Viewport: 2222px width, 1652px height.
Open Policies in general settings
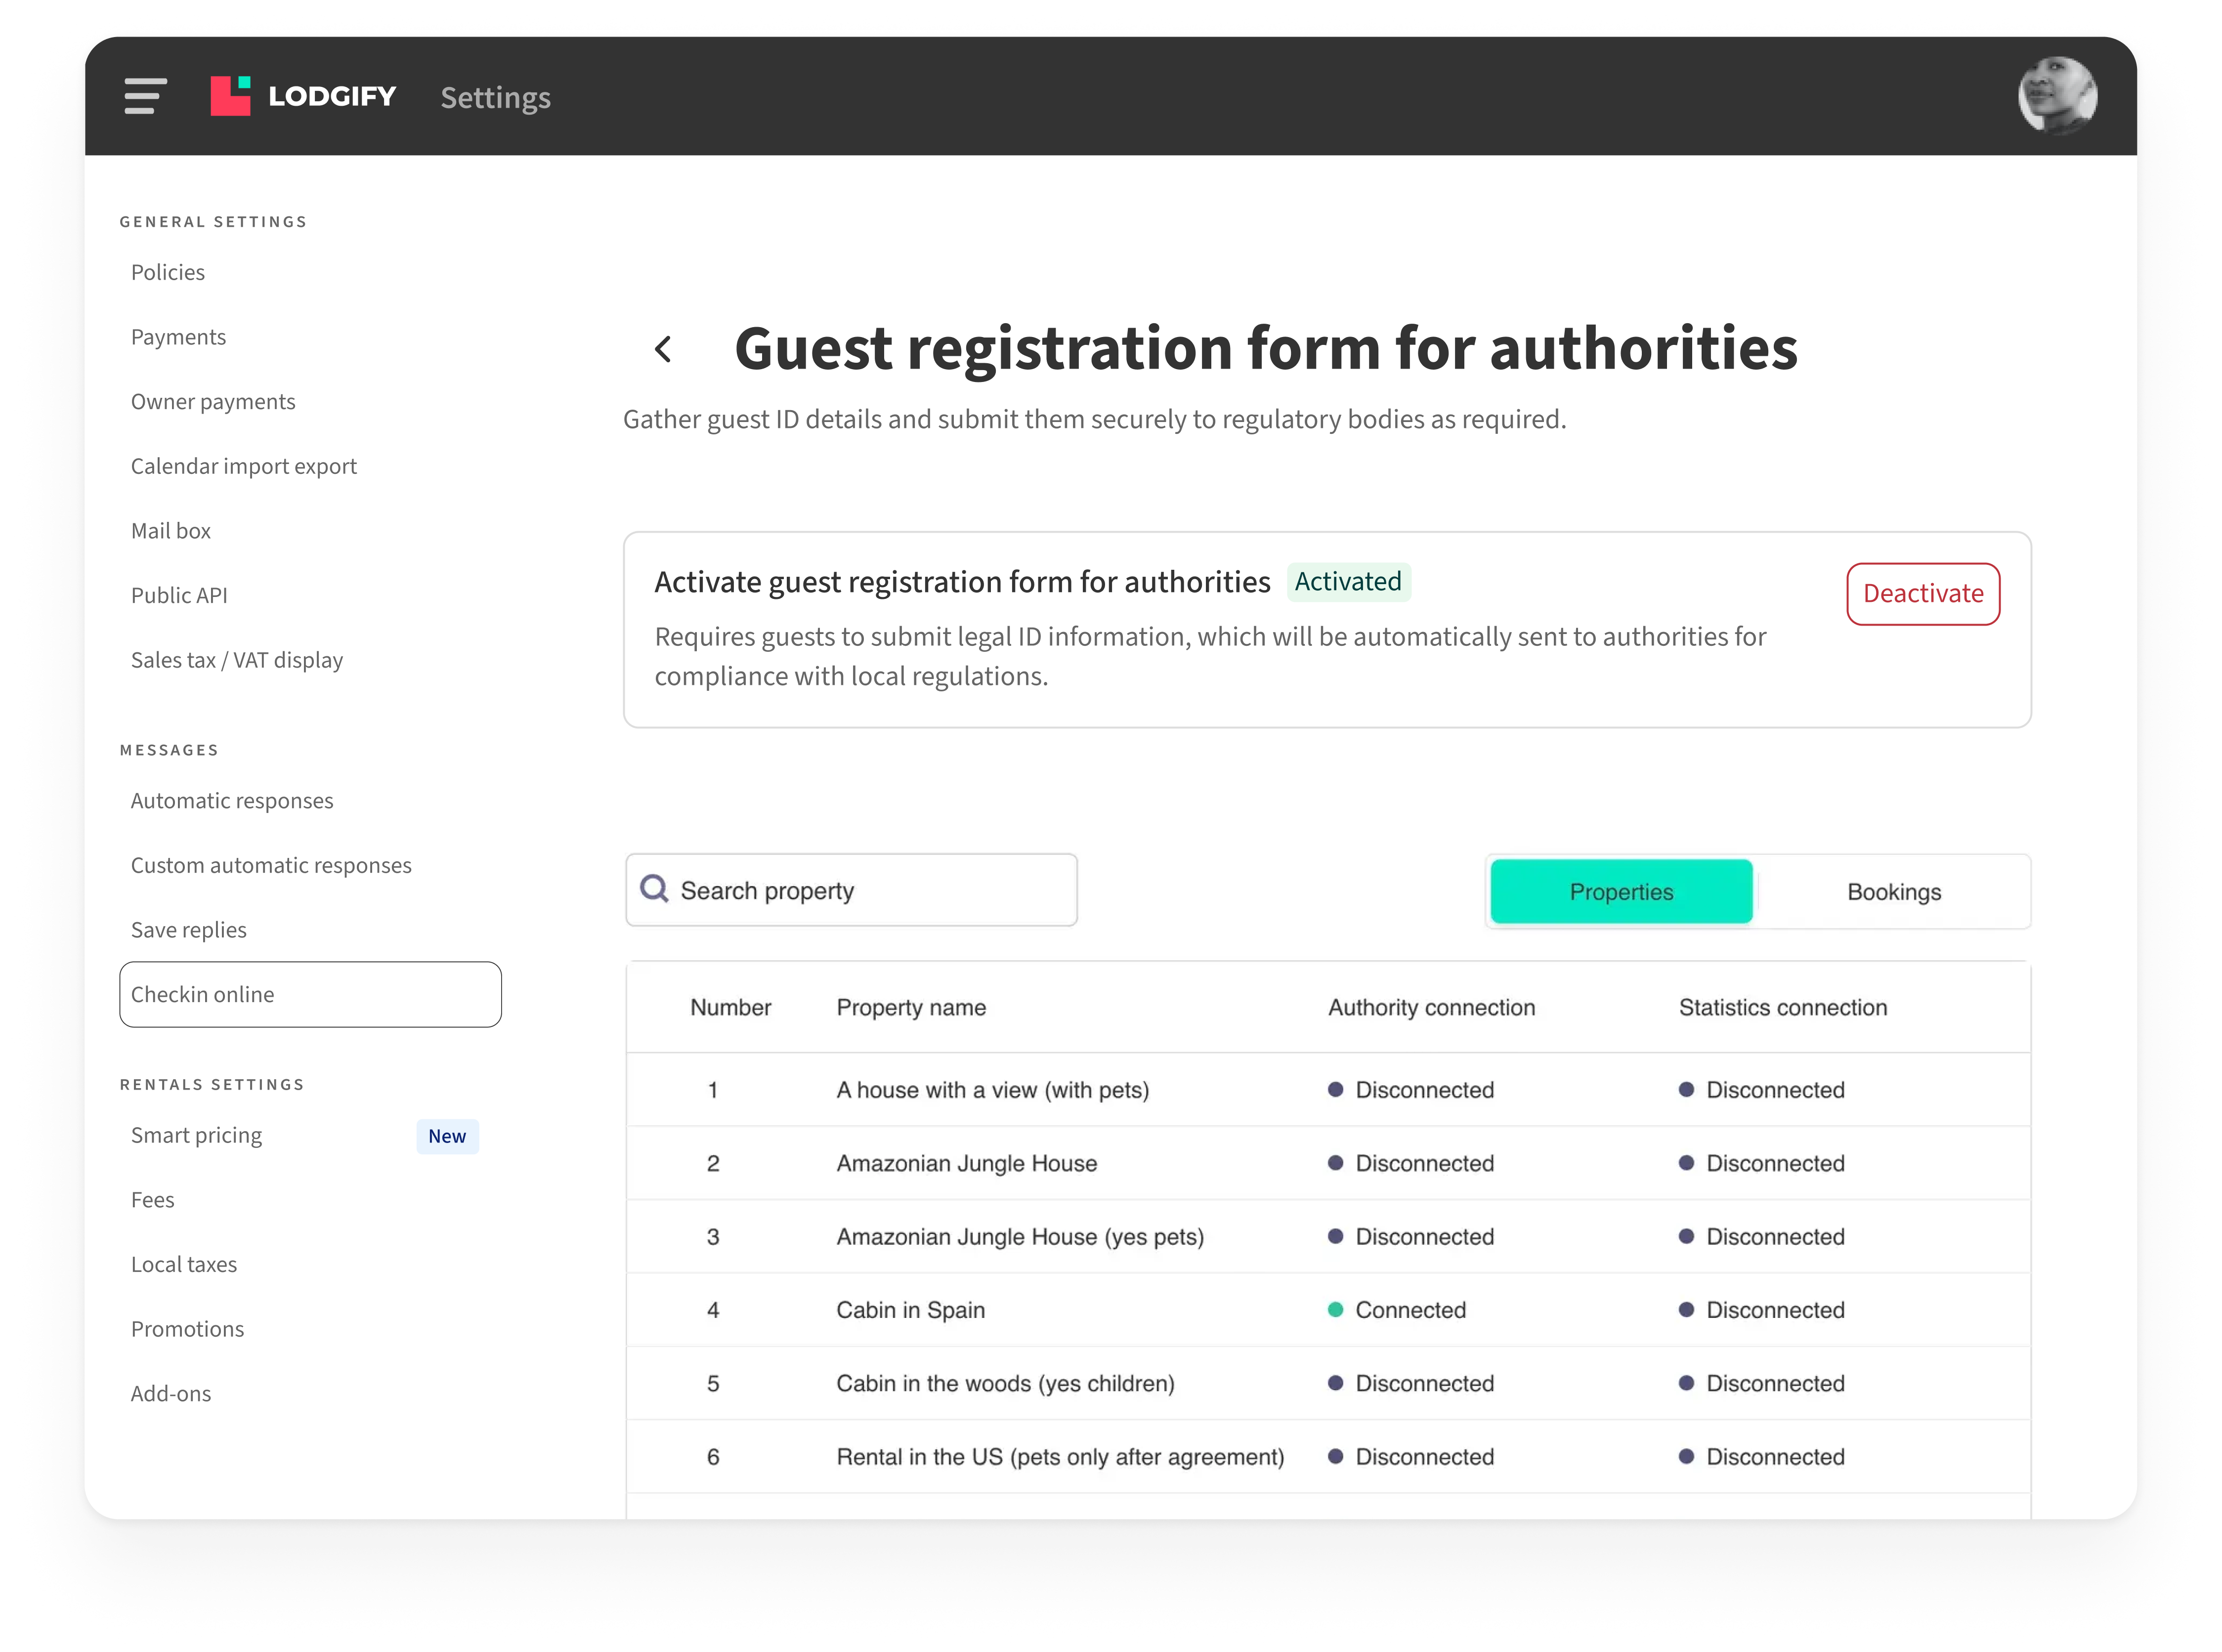pos(168,273)
